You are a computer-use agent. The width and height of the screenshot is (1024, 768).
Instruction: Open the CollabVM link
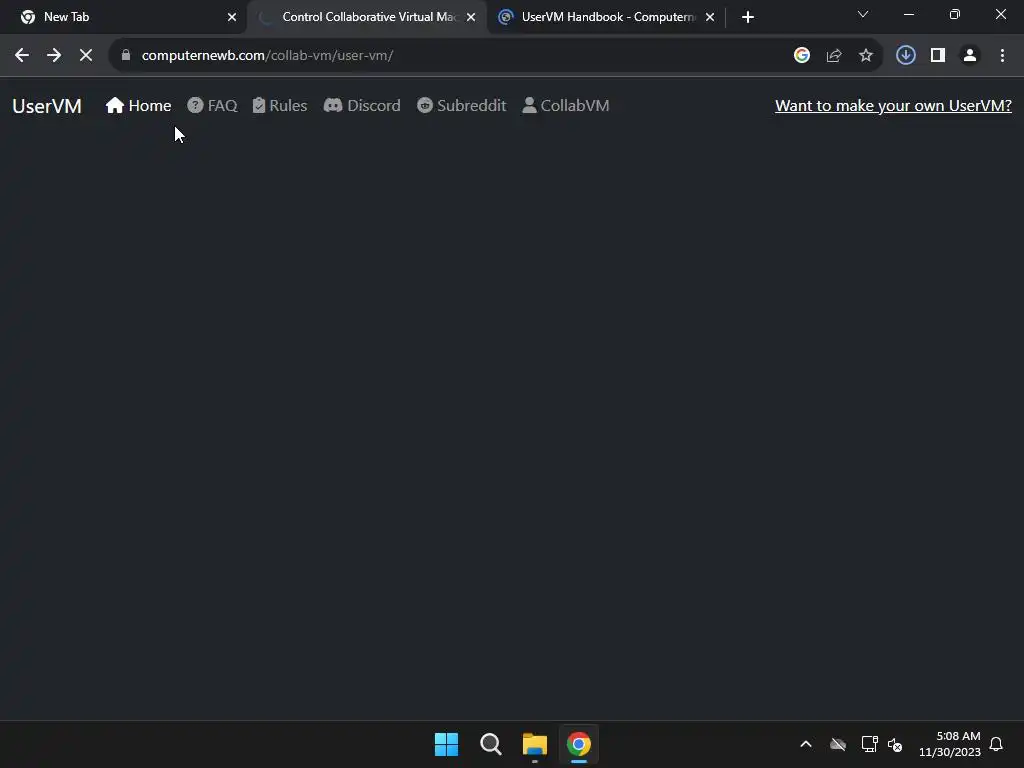point(566,106)
